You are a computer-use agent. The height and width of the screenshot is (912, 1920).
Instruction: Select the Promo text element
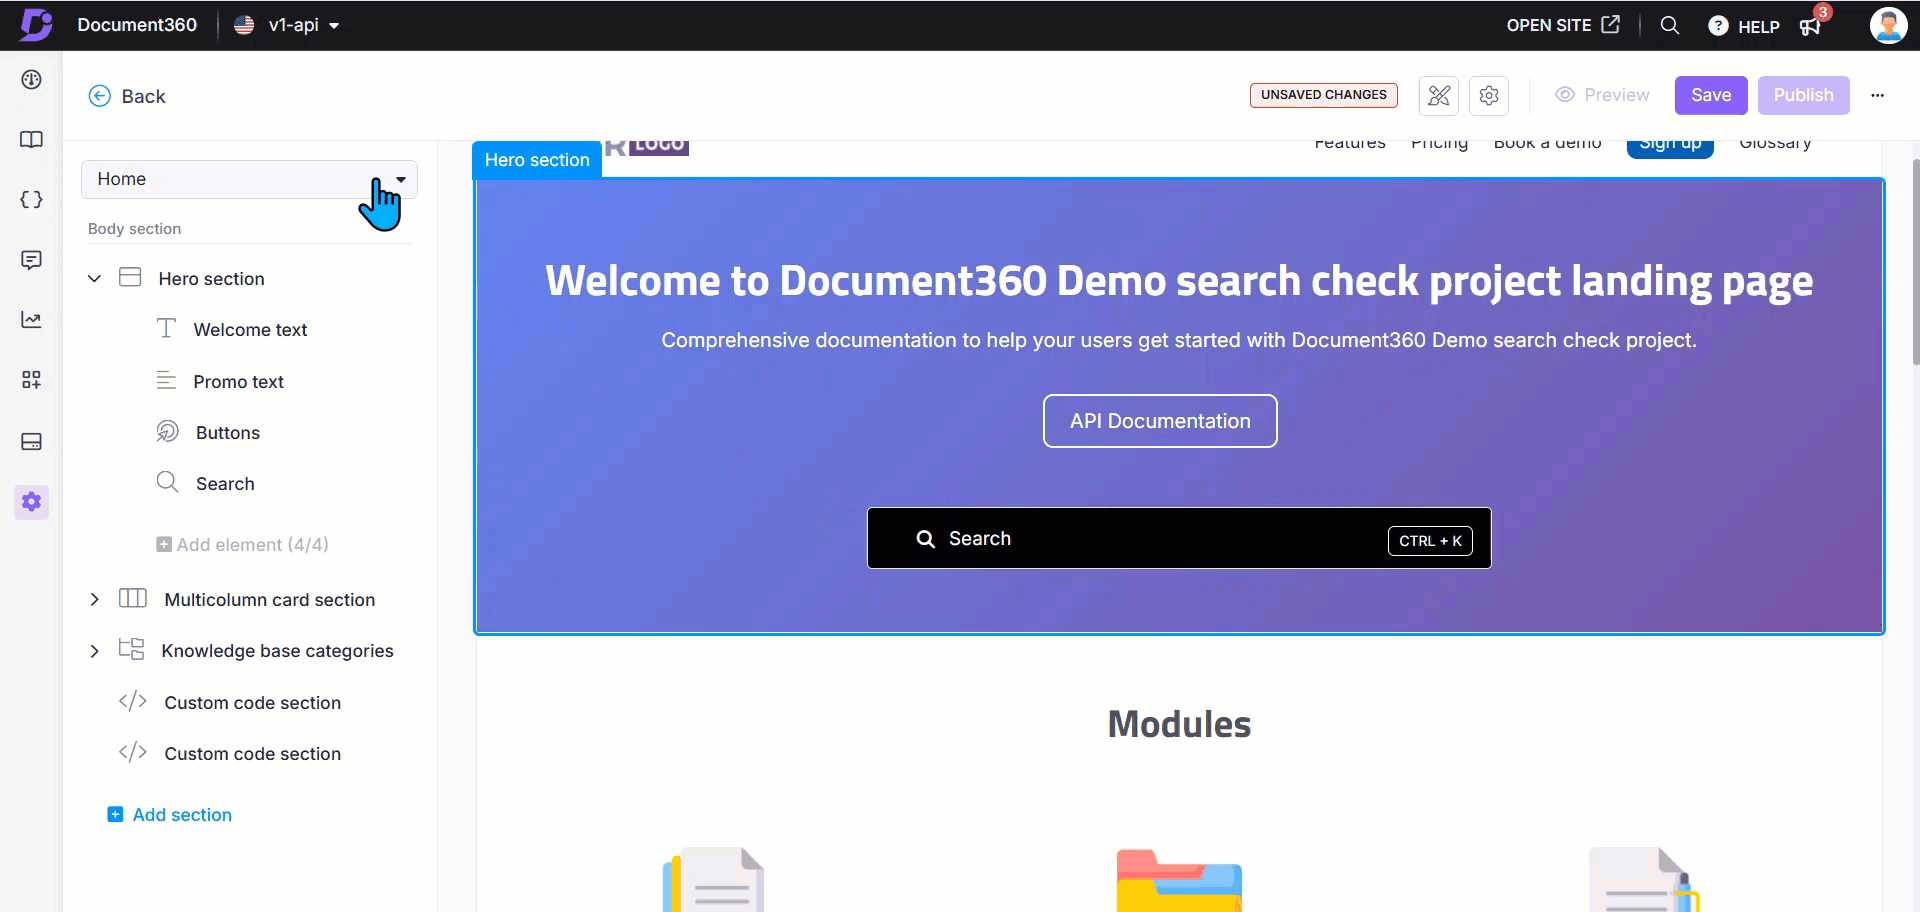coord(238,382)
